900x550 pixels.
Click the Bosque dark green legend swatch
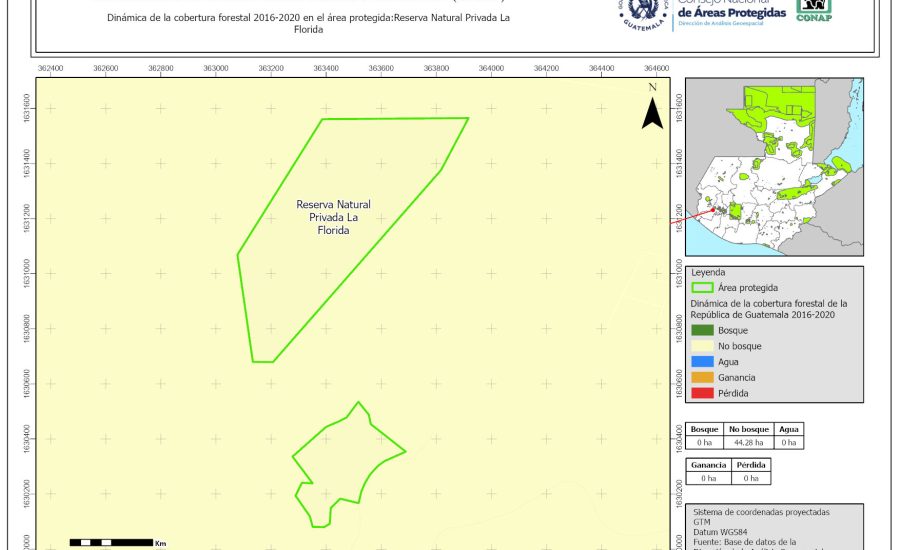(703, 330)
